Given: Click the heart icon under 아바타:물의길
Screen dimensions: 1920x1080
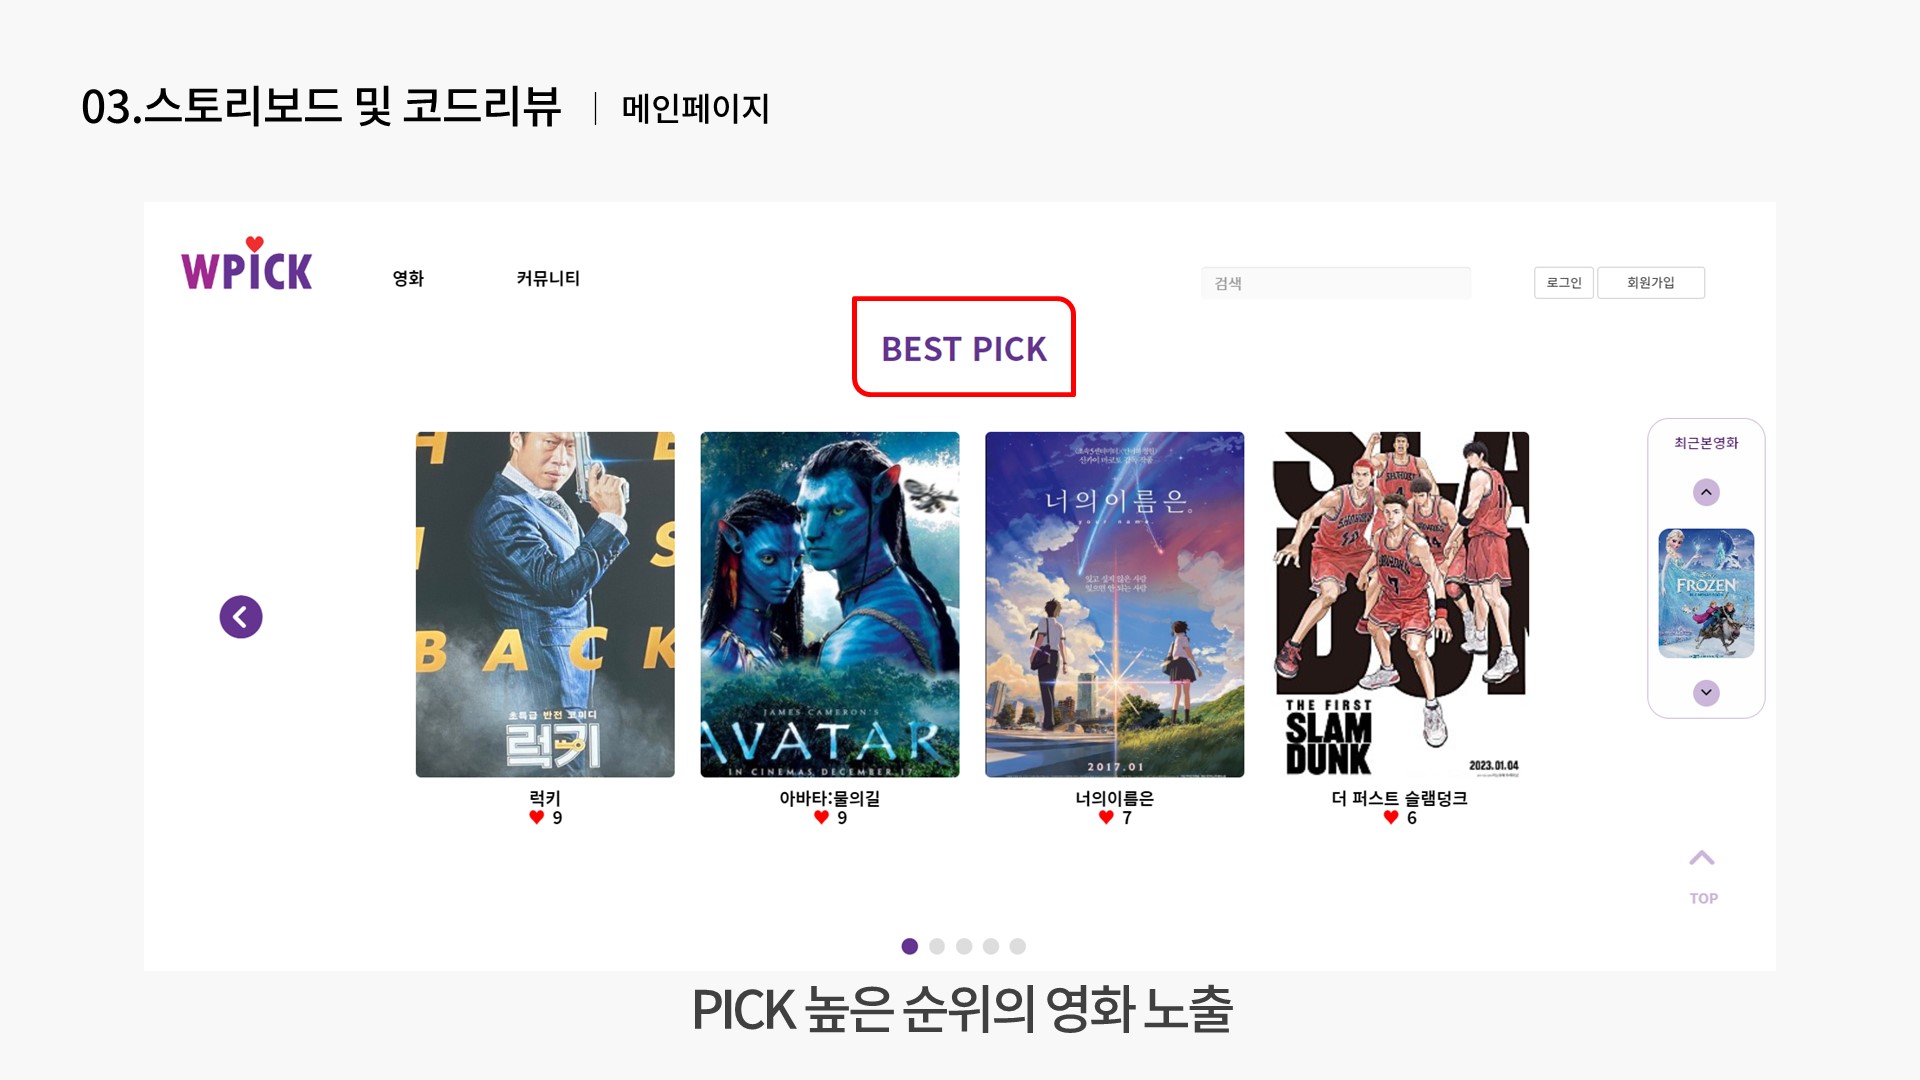Looking at the screenshot, I should (821, 817).
